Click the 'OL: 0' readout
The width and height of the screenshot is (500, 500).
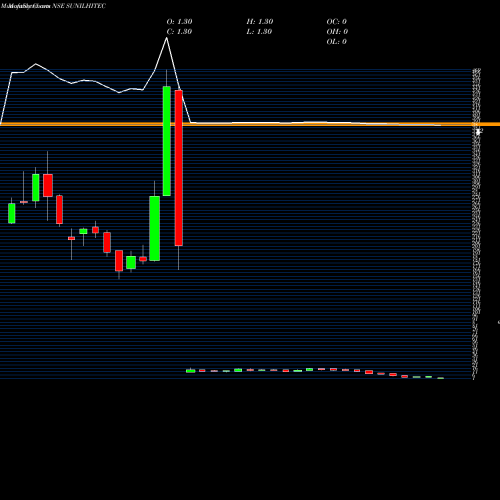pos(336,42)
